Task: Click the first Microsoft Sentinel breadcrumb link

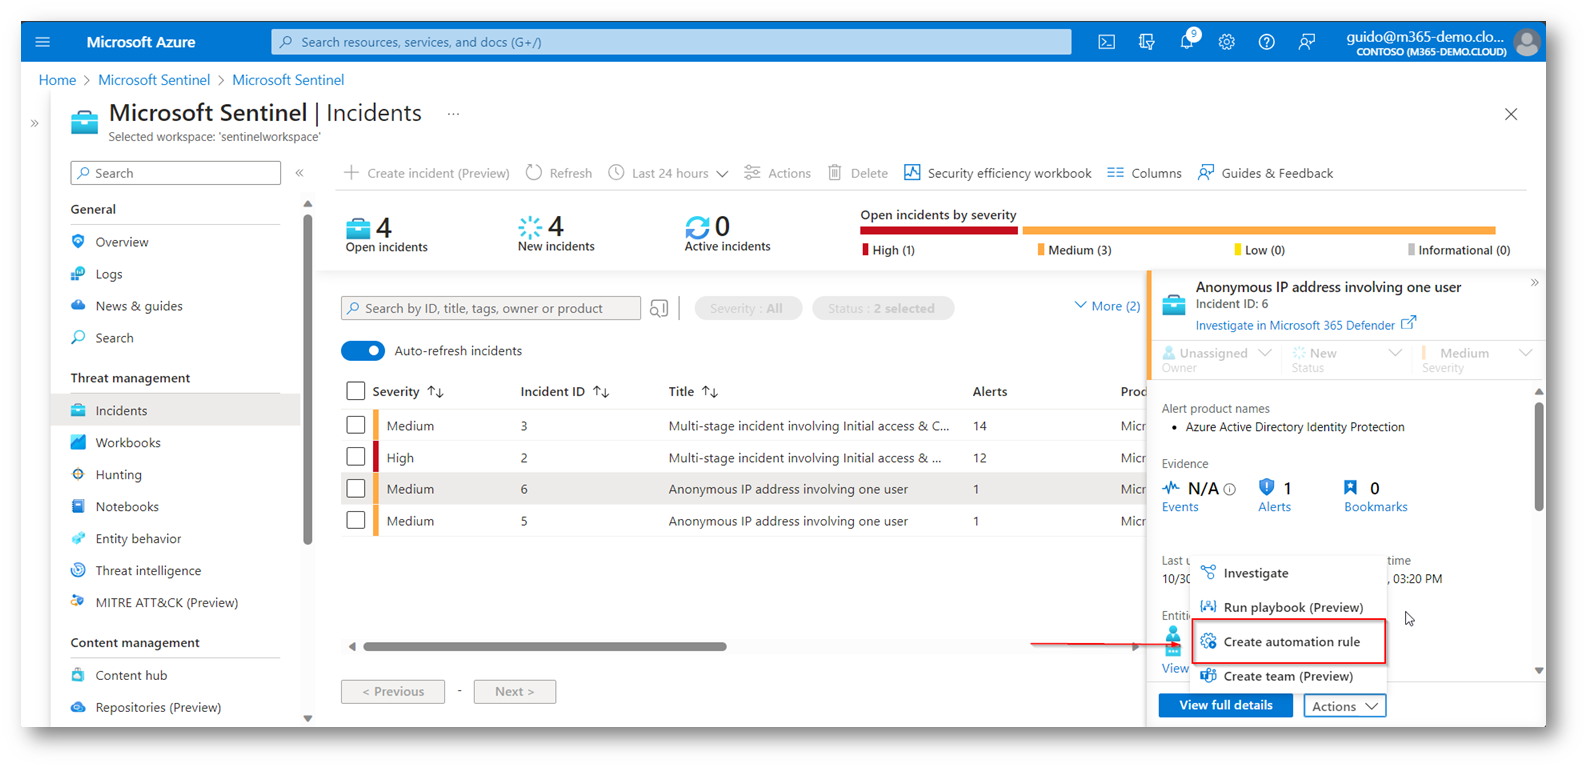Action: (154, 80)
